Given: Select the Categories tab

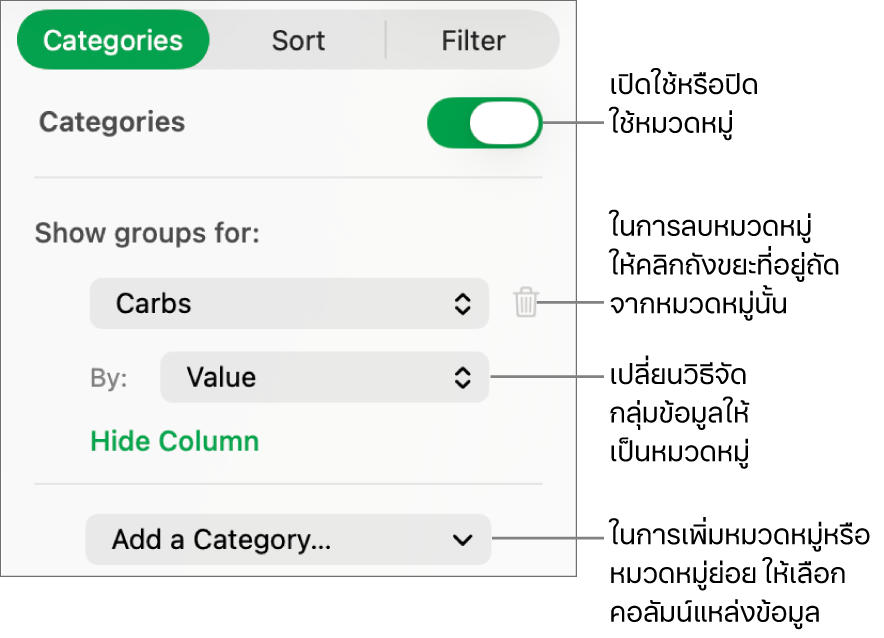Looking at the screenshot, I should click(x=113, y=41).
